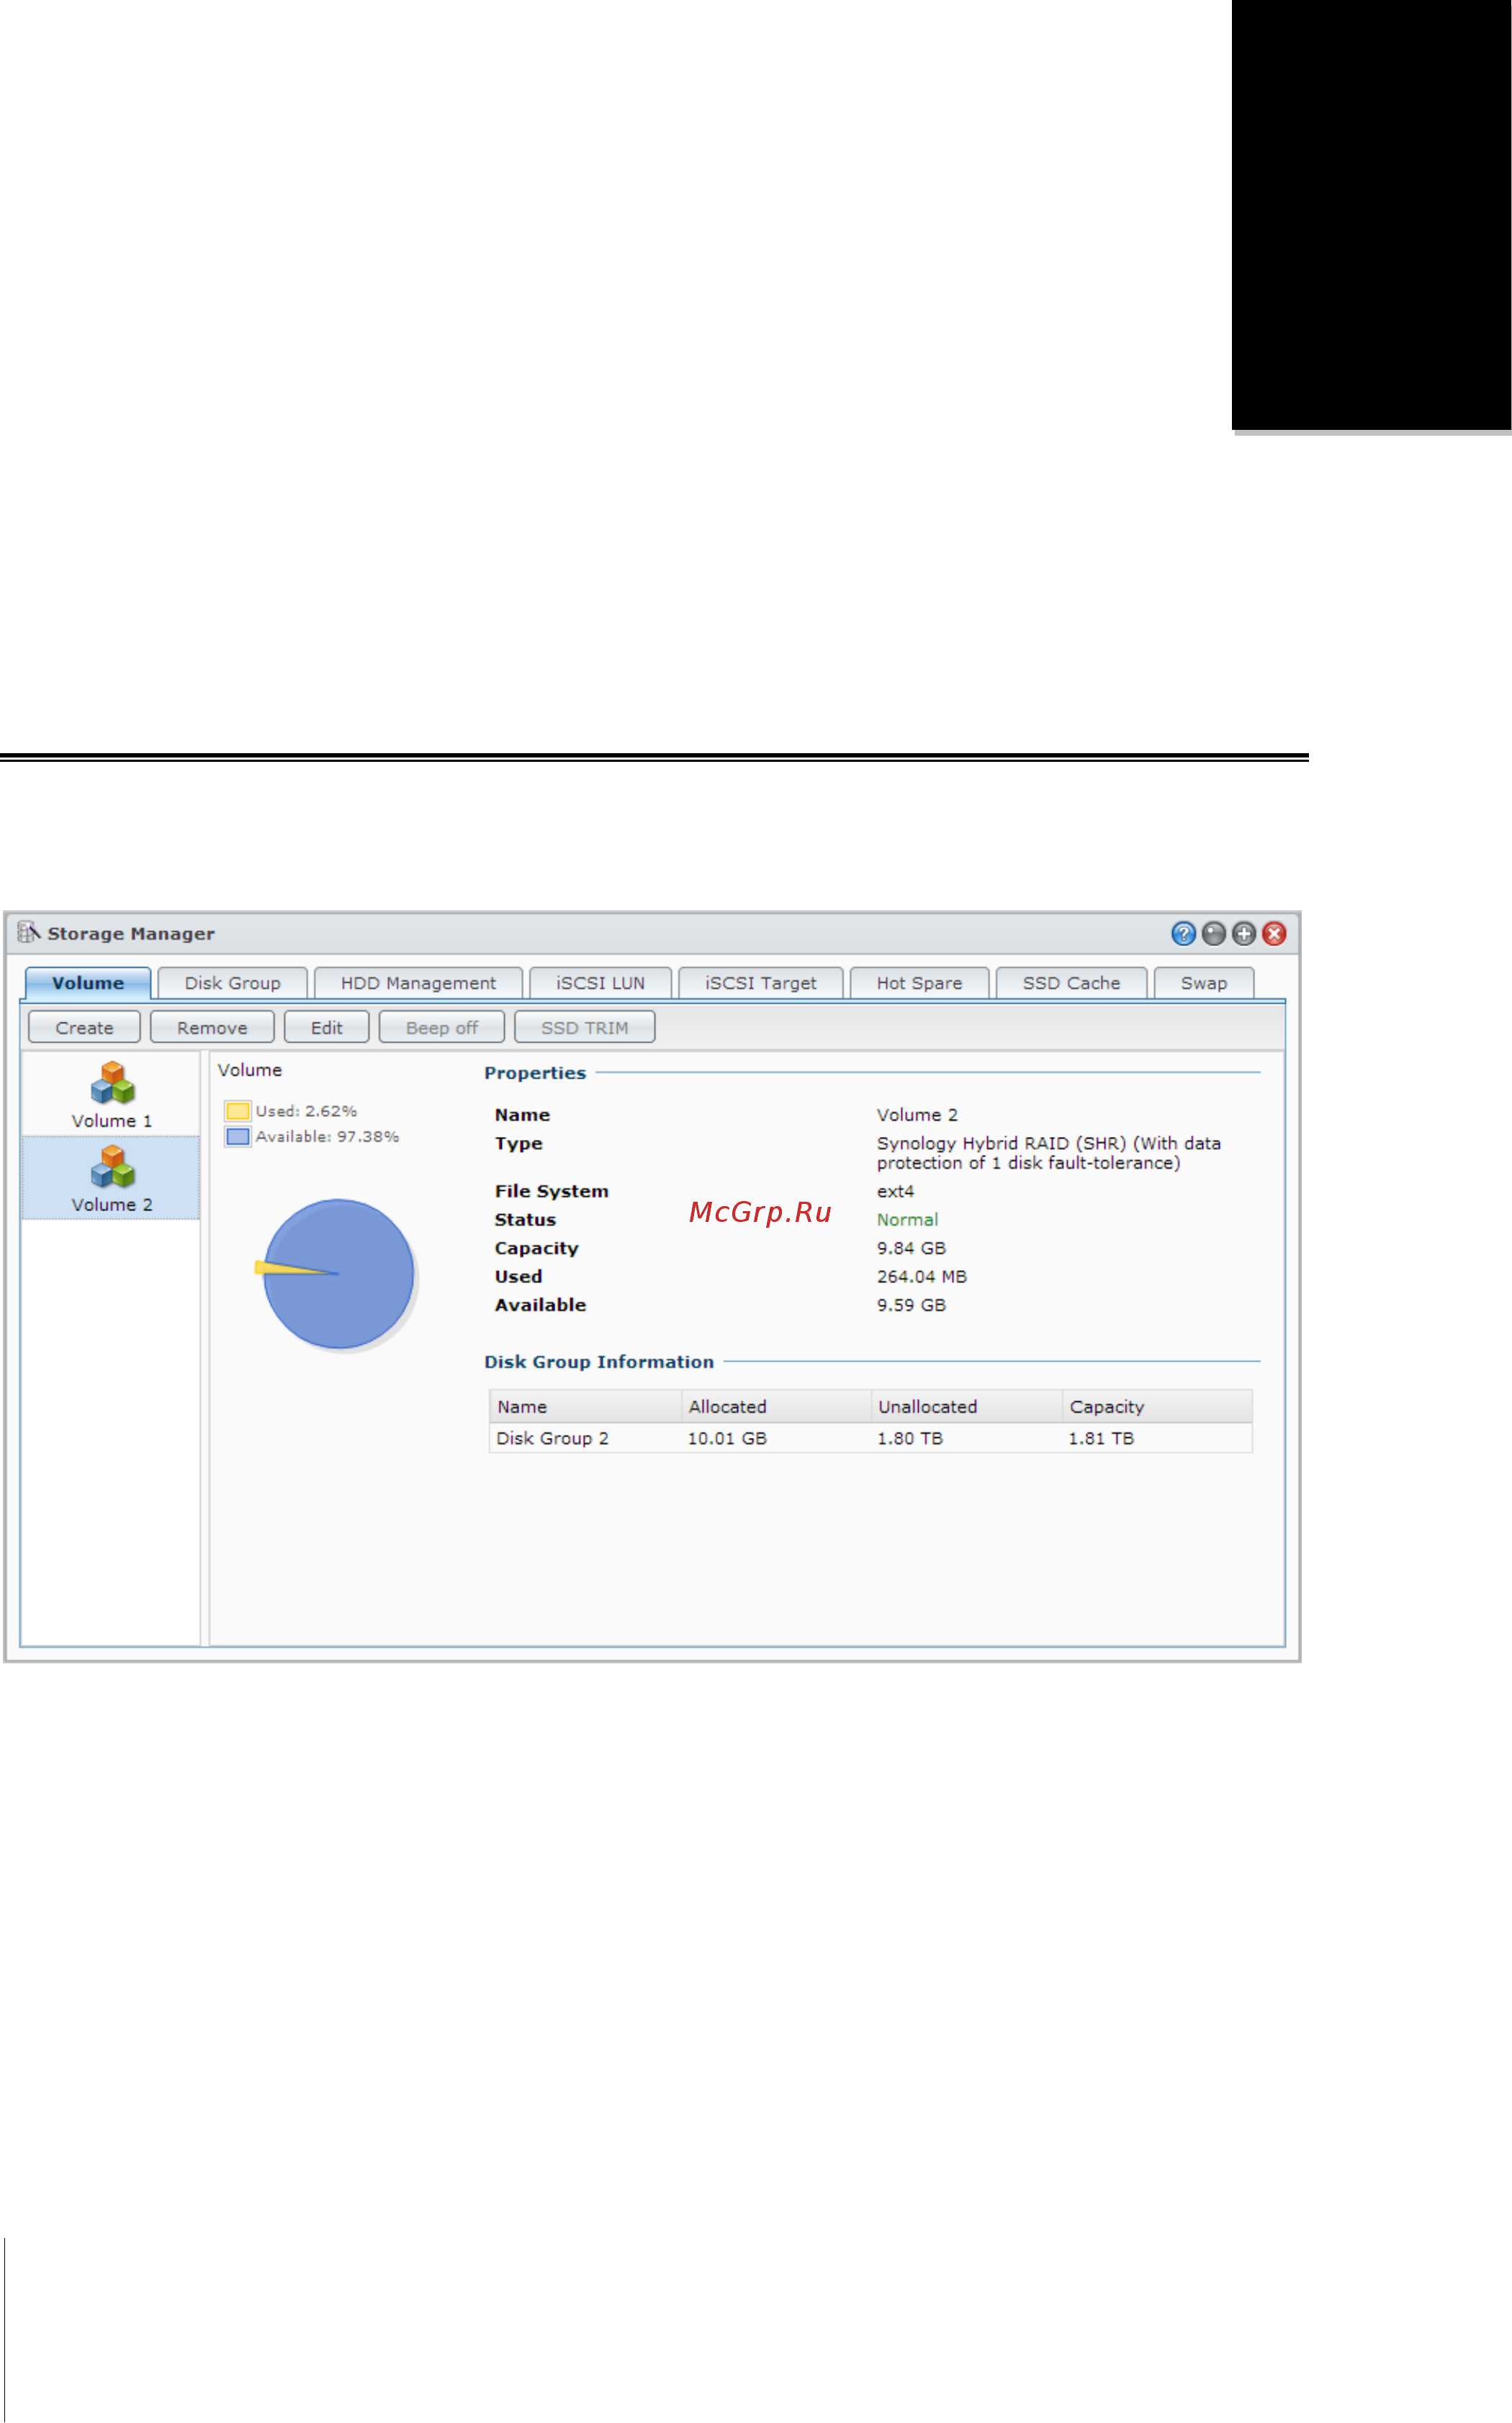The height and width of the screenshot is (2423, 1512).
Task: Click the Normal status value
Action: tap(907, 1219)
